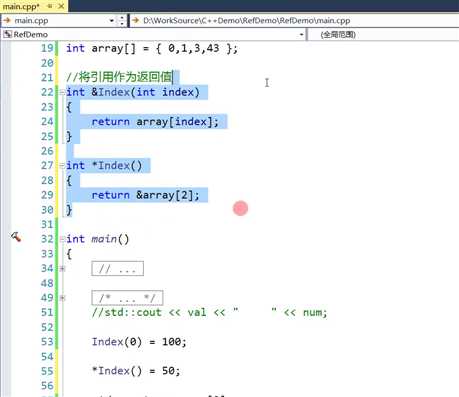
Task: Click the 'main' function name on line 32
Action: tap(104, 239)
